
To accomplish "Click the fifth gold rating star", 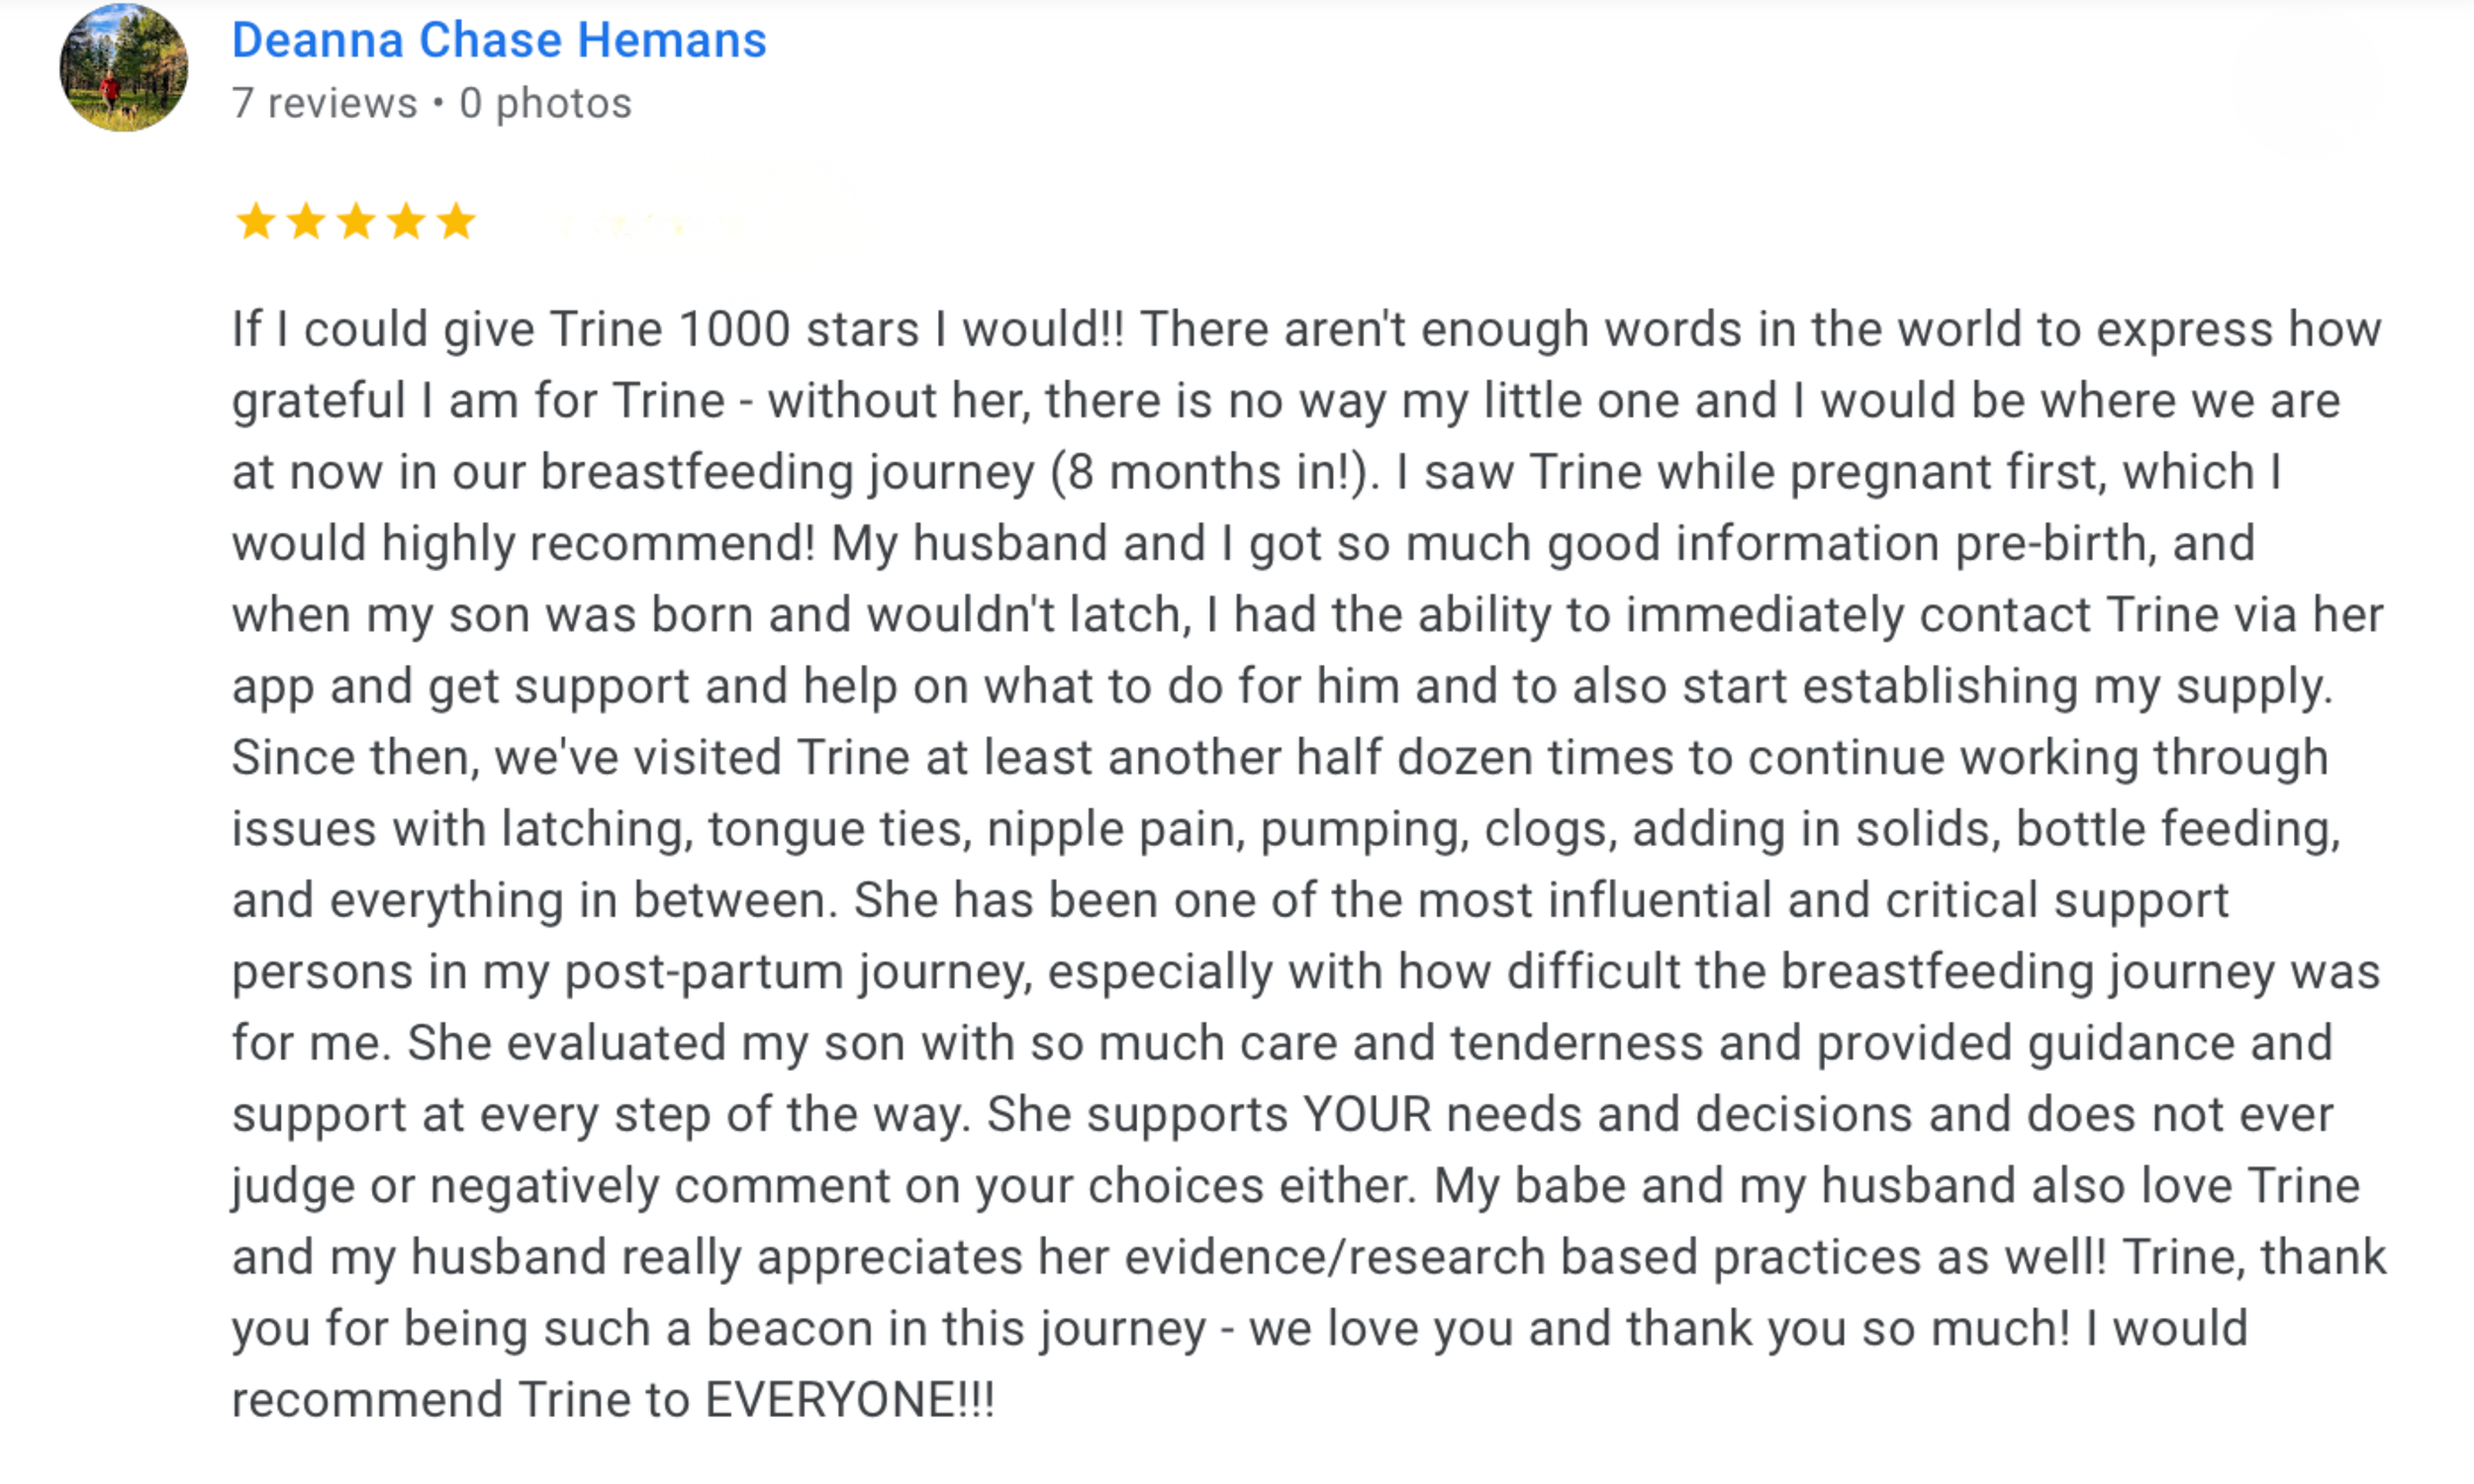I will coord(456,221).
